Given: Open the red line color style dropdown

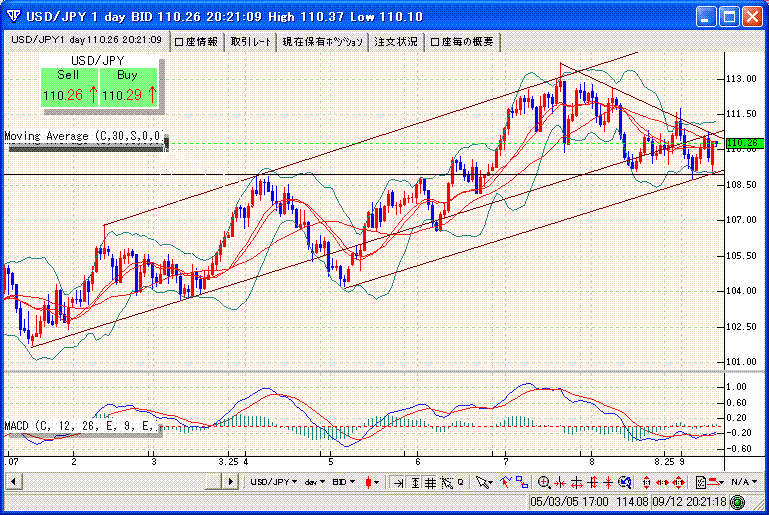Looking at the screenshot, I should click(718, 483).
